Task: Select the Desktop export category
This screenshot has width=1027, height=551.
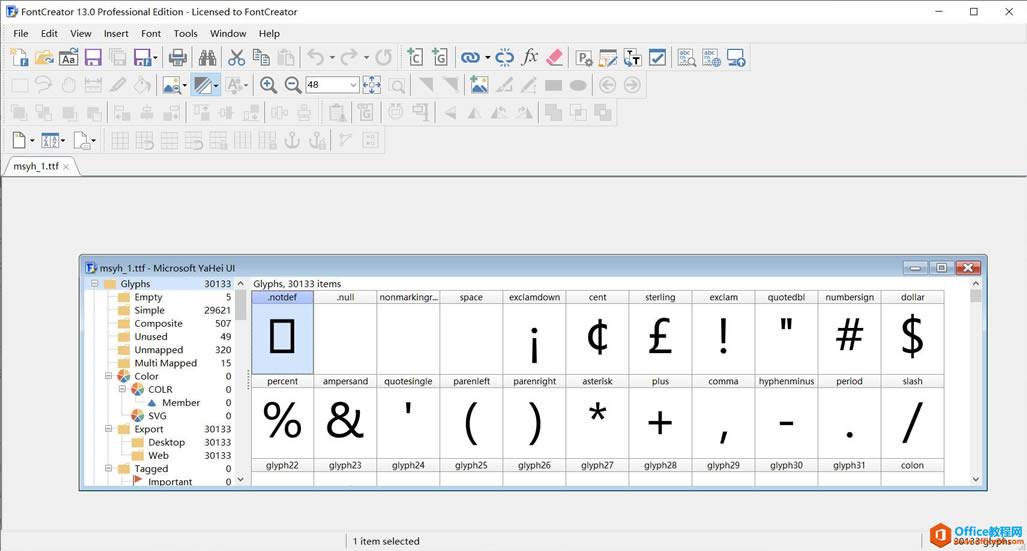Action: (166, 442)
